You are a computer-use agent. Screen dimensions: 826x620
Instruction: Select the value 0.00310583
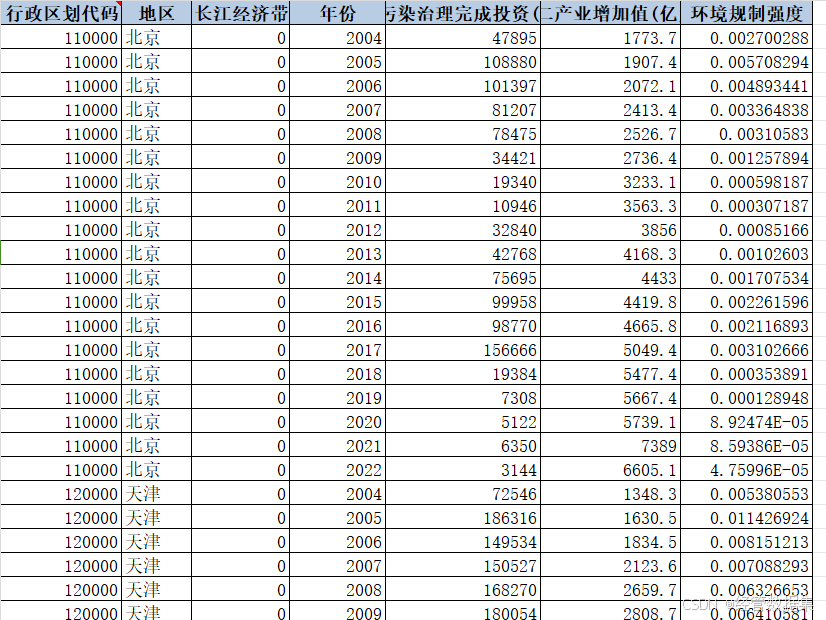click(x=746, y=134)
